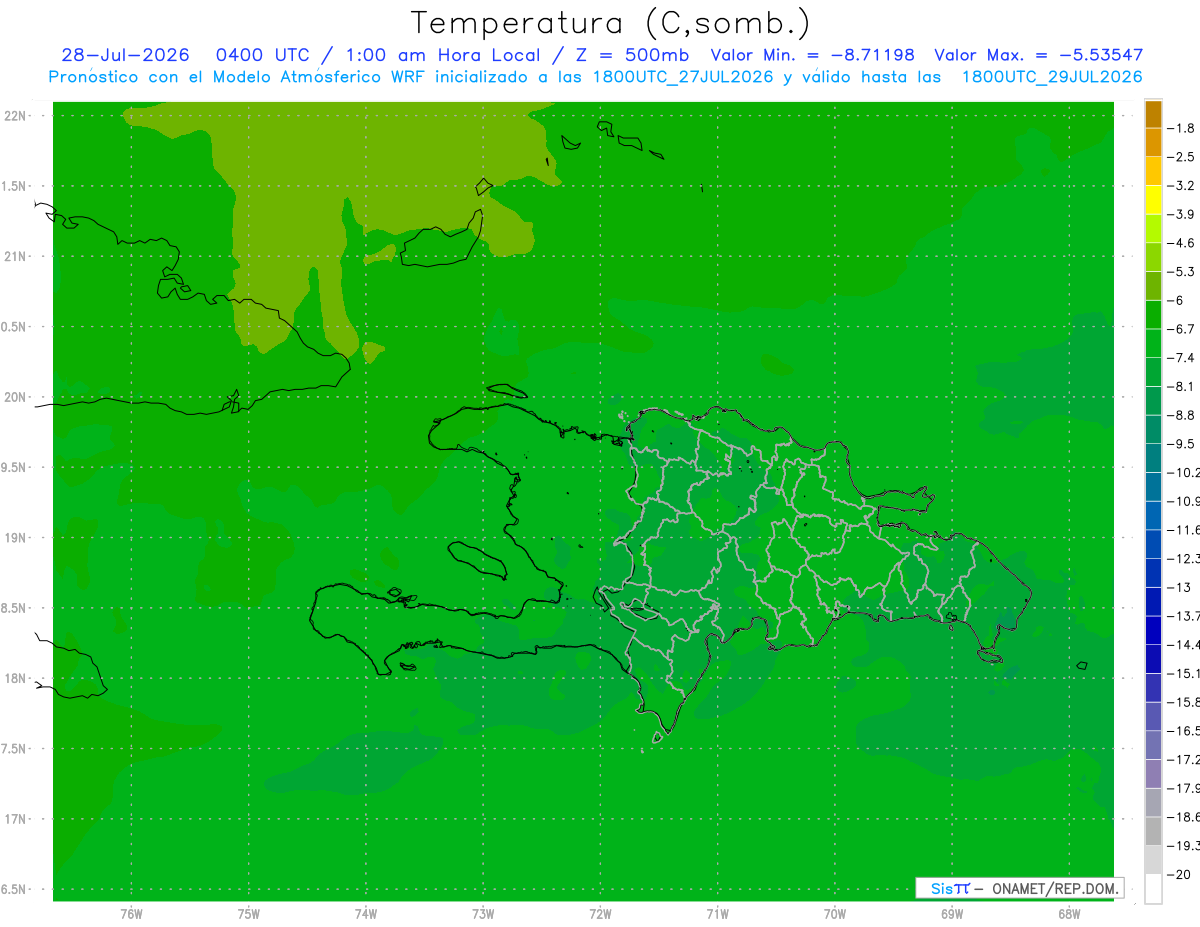Image resolution: width=1200 pixels, height=927 pixels.
Task: Click the 'ONAMET/REP.DOM.' credit label
Action: (x=1054, y=888)
